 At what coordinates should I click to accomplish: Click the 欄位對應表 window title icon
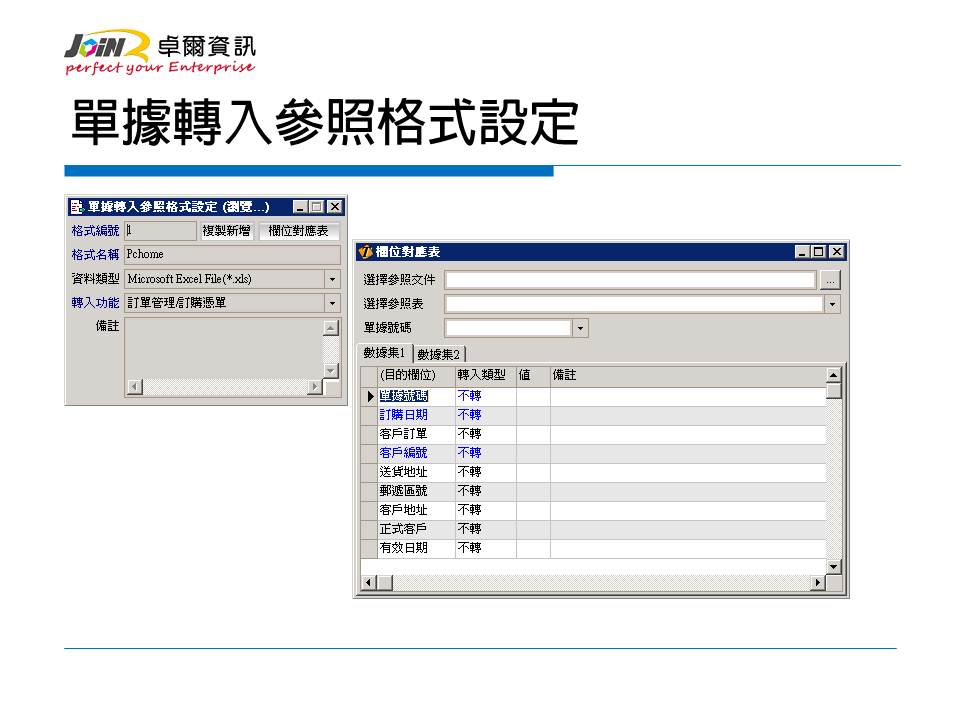click(366, 253)
